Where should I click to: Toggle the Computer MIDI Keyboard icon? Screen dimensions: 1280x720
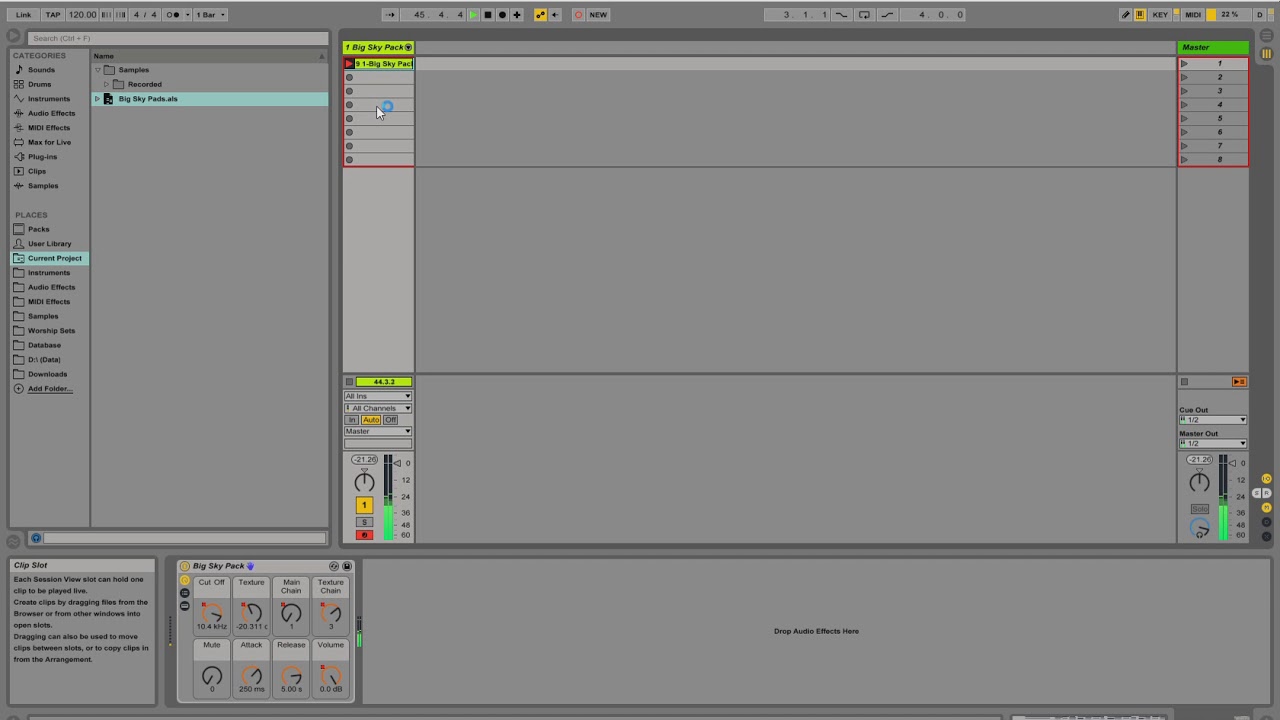click(1140, 15)
